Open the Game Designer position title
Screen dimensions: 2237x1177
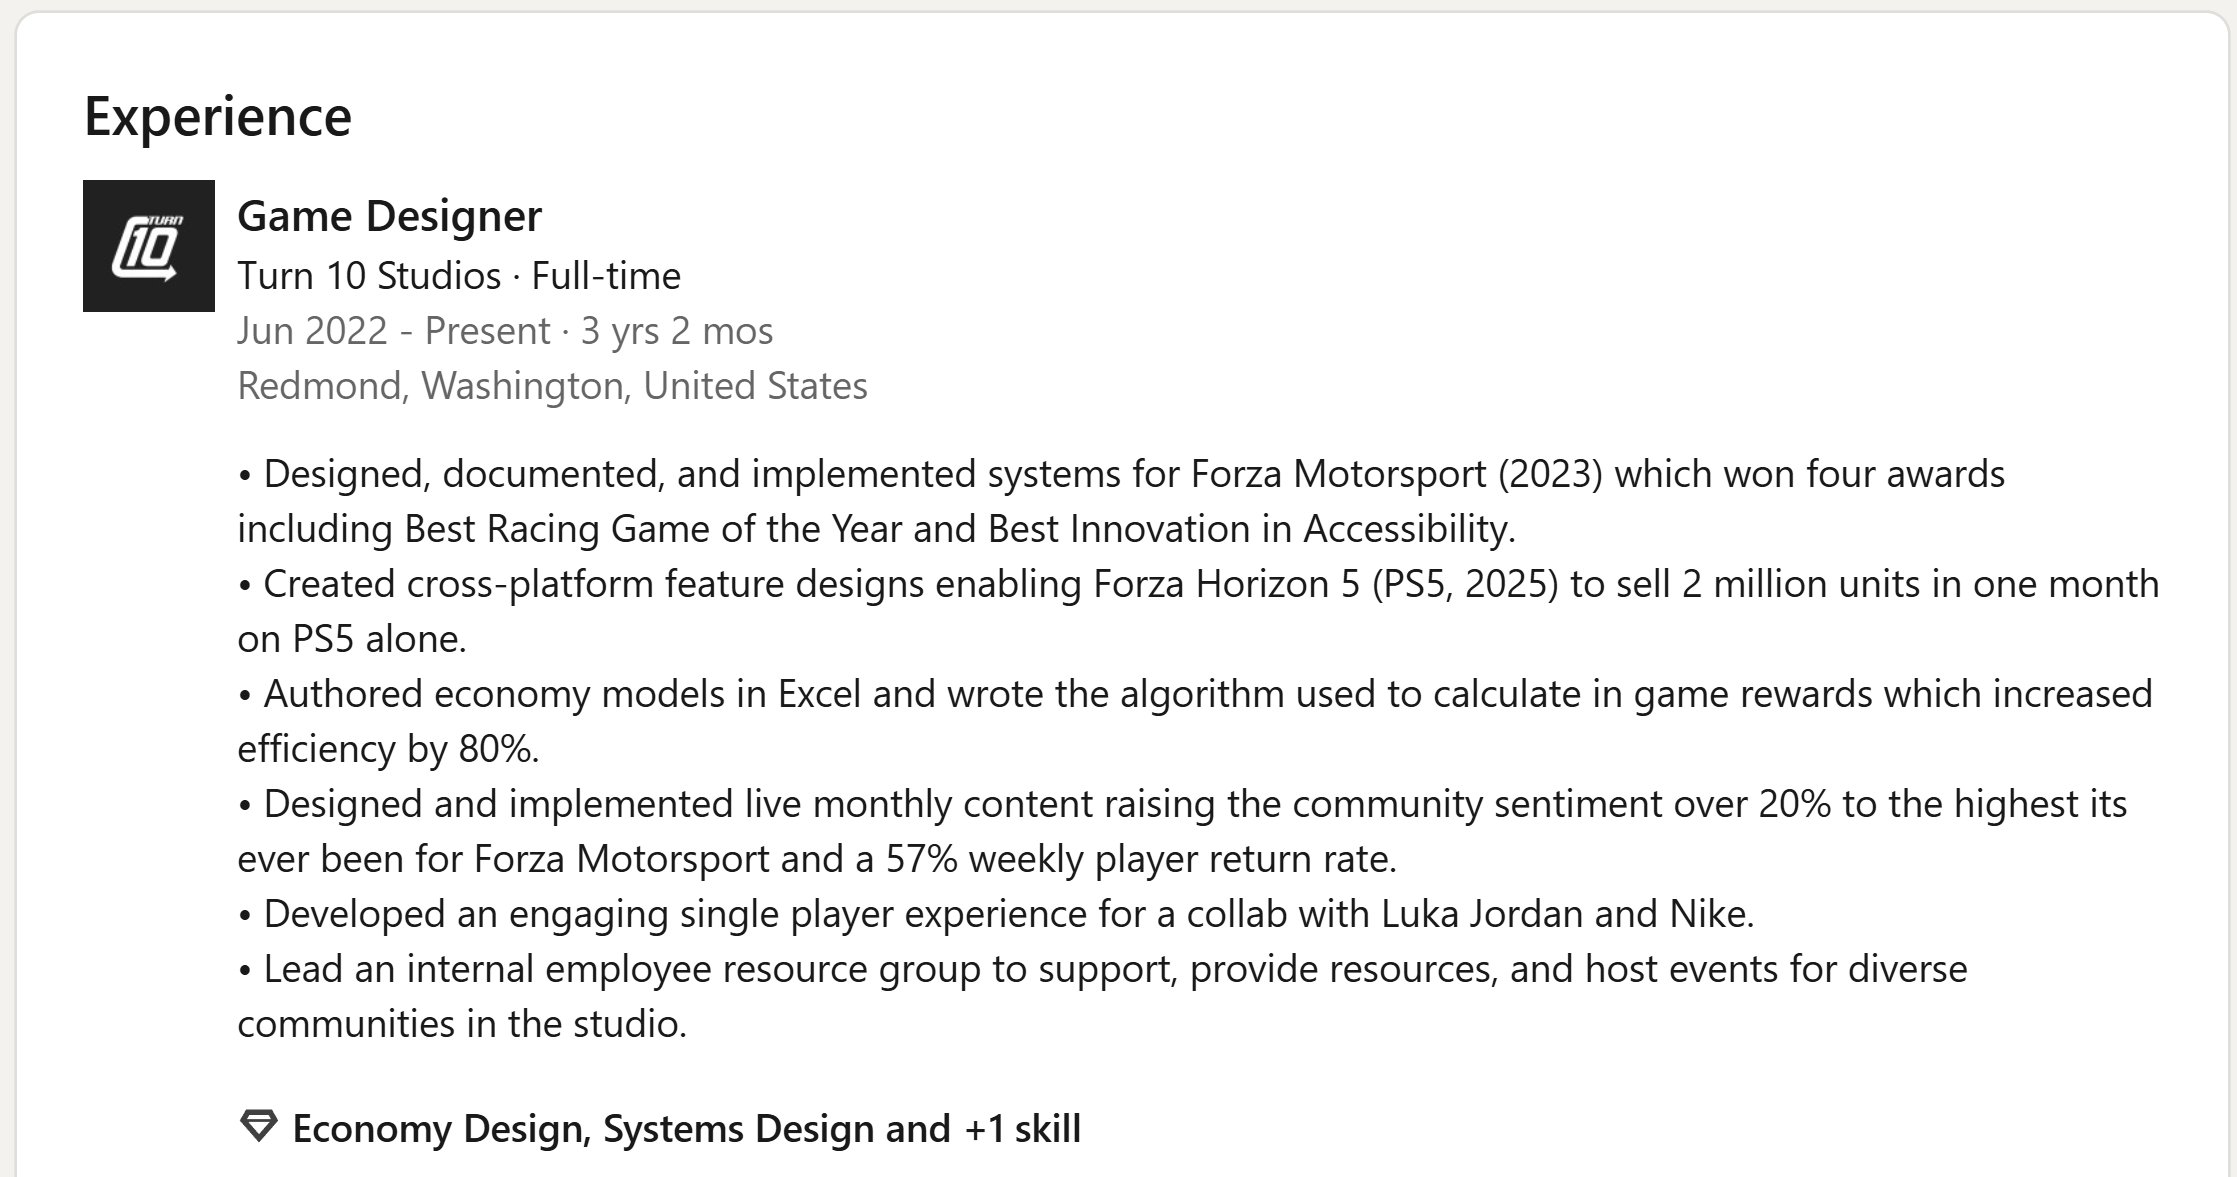click(389, 216)
